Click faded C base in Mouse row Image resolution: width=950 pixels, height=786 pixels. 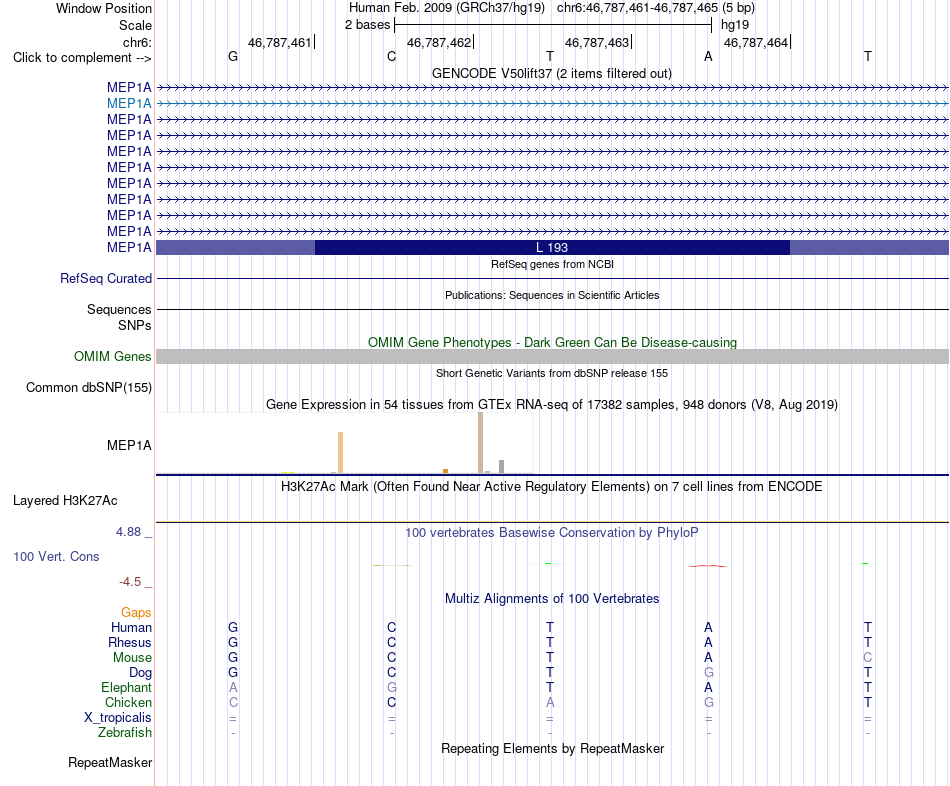pyautogui.click(x=868, y=658)
